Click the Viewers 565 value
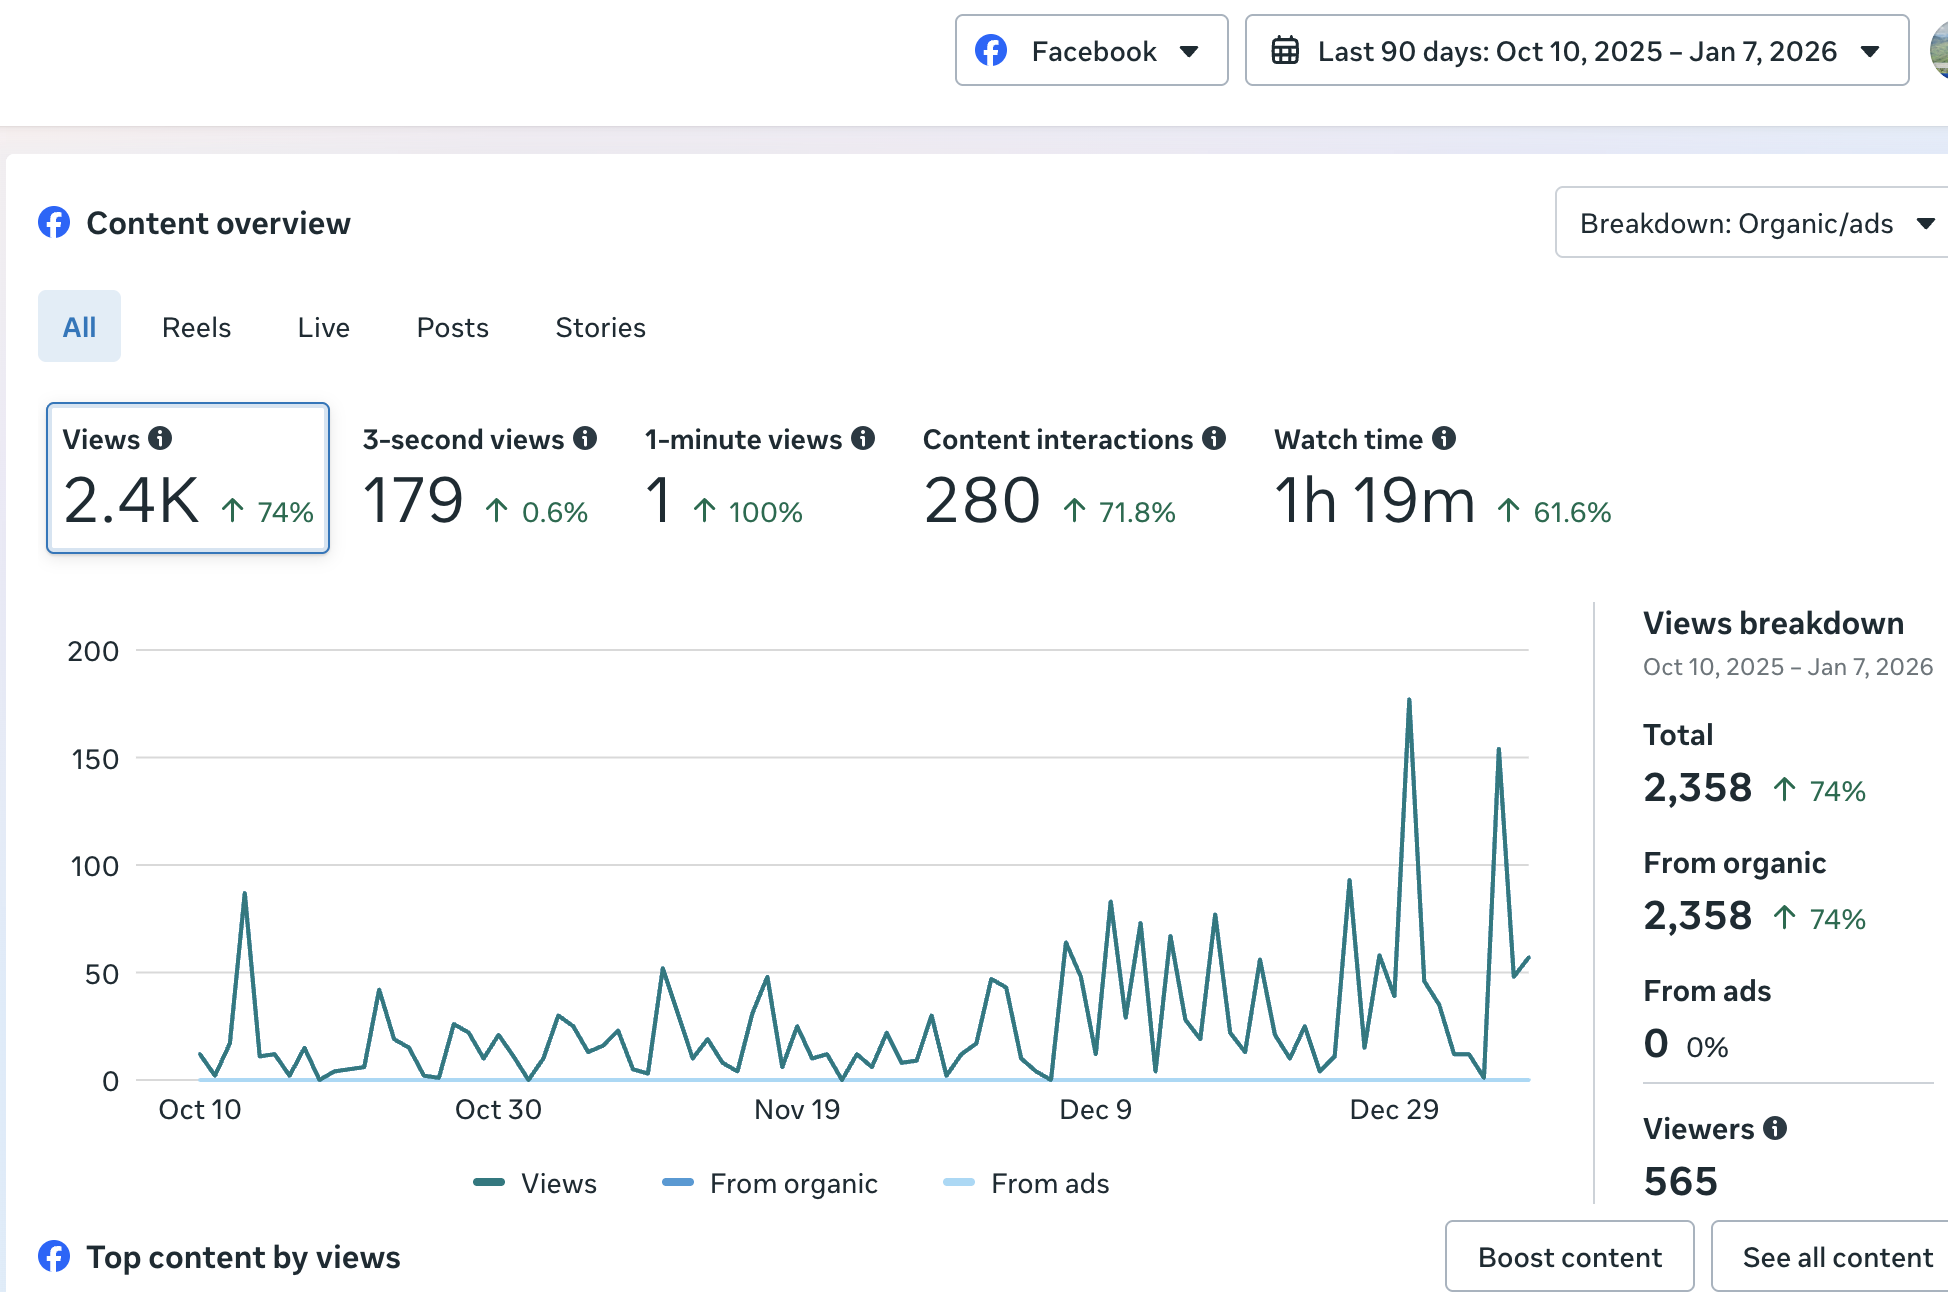1948x1292 pixels. tap(1680, 1181)
